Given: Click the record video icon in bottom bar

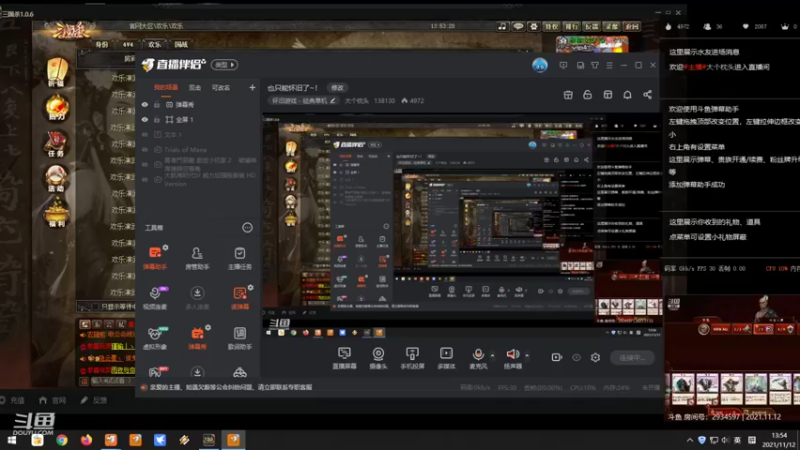Looking at the screenshot, I should 557,358.
